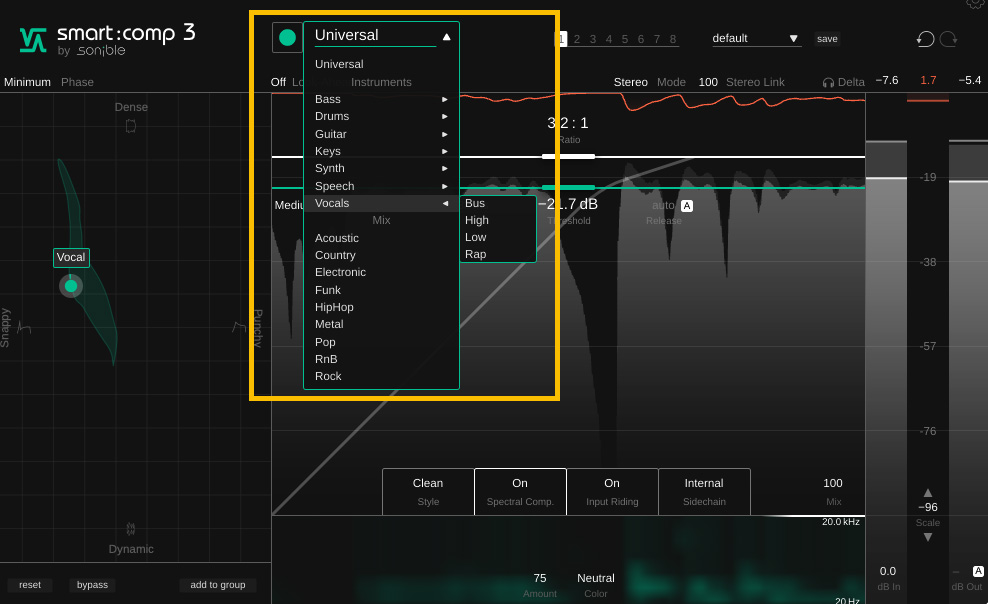988x604 pixels.
Task: Click the undo arrow icon
Action: coord(925,39)
